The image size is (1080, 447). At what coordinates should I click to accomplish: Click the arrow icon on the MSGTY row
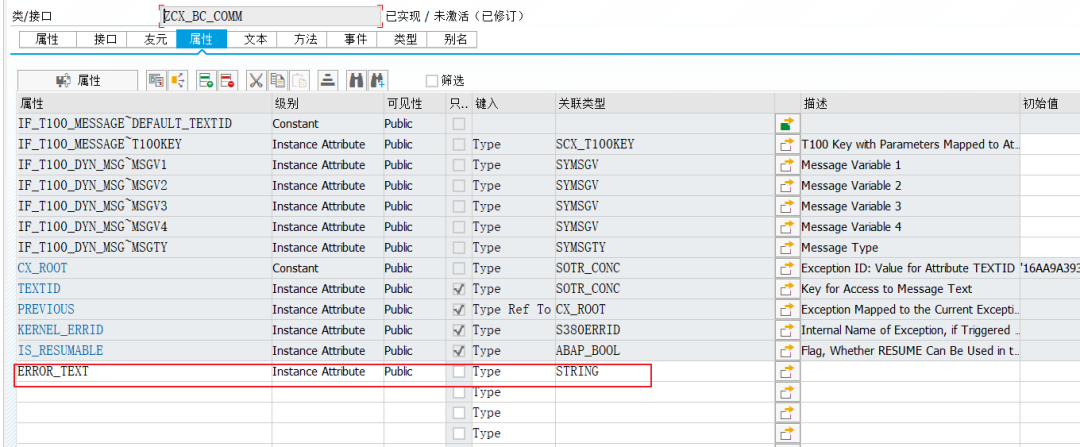point(787,248)
